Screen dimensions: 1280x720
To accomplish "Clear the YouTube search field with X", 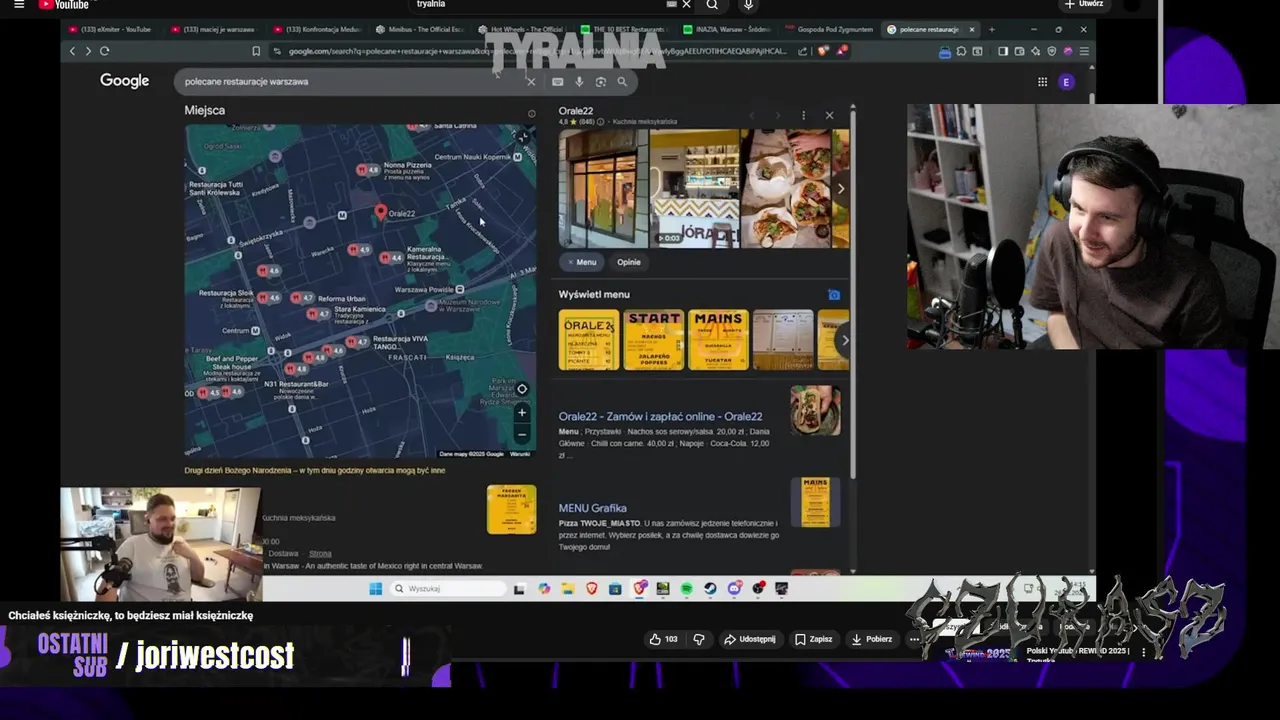I will [686, 5].
